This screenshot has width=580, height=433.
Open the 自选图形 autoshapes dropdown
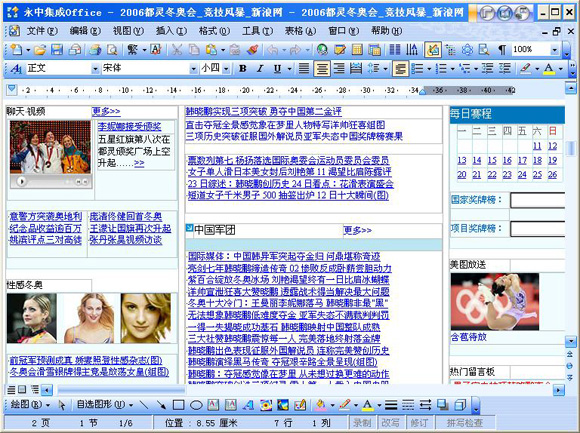[x=105, y=405]
